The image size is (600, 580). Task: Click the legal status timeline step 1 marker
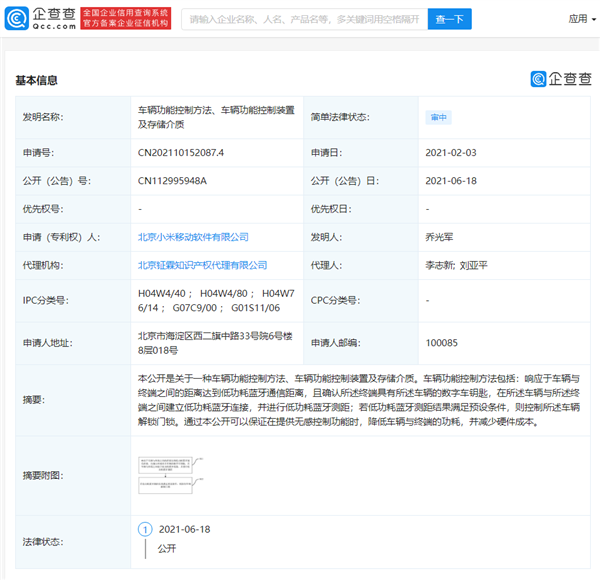click(145, 529)
